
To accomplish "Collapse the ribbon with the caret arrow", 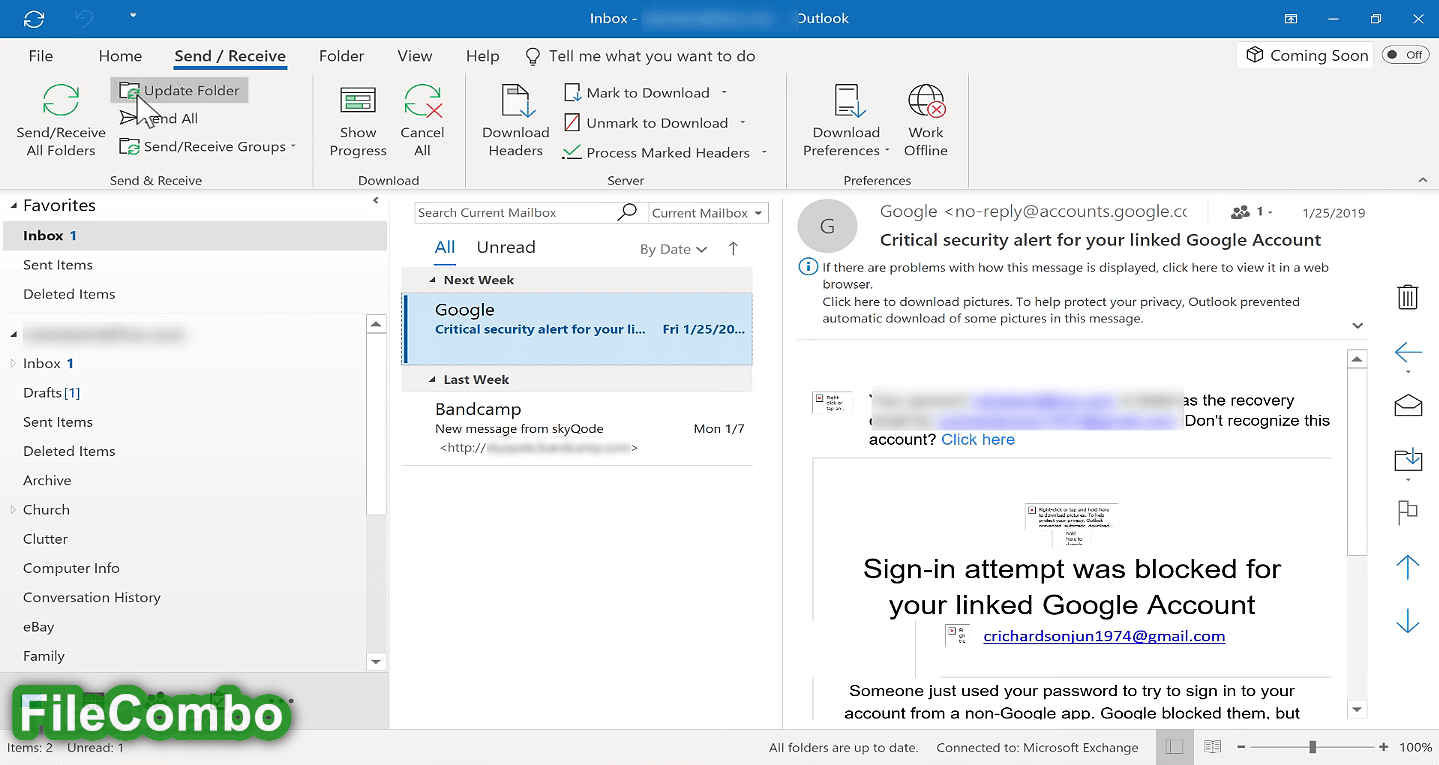I will (x=1423, y=180).
